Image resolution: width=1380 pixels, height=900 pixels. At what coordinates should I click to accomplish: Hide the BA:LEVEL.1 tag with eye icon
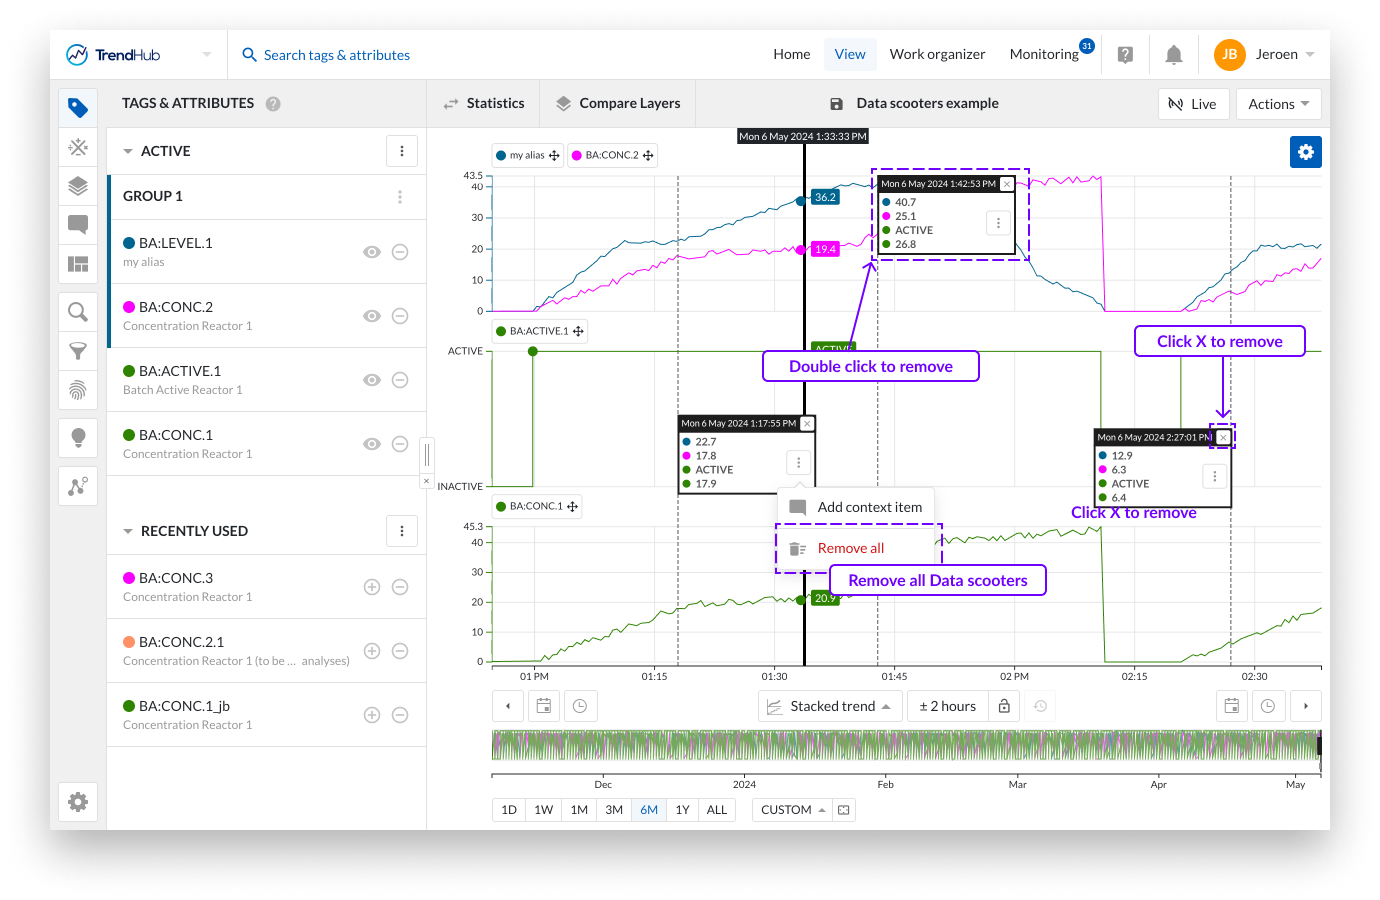point(372,252)
